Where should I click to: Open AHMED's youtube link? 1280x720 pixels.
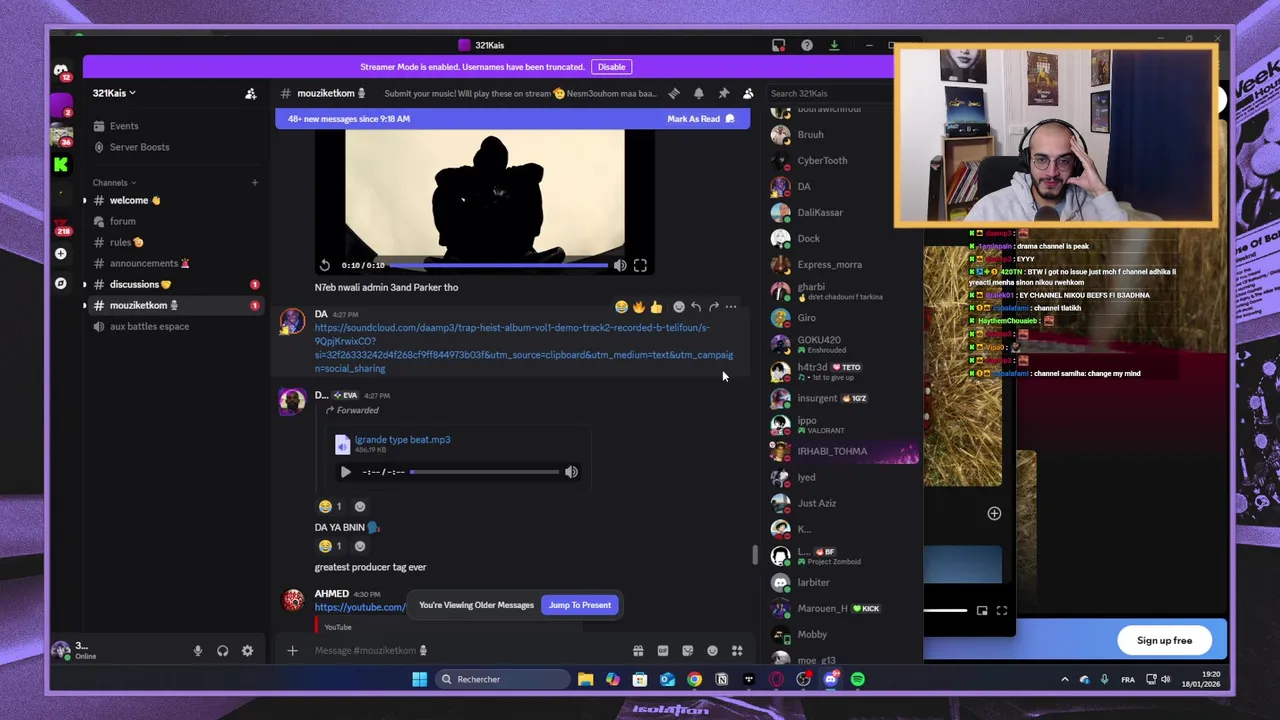360,607
